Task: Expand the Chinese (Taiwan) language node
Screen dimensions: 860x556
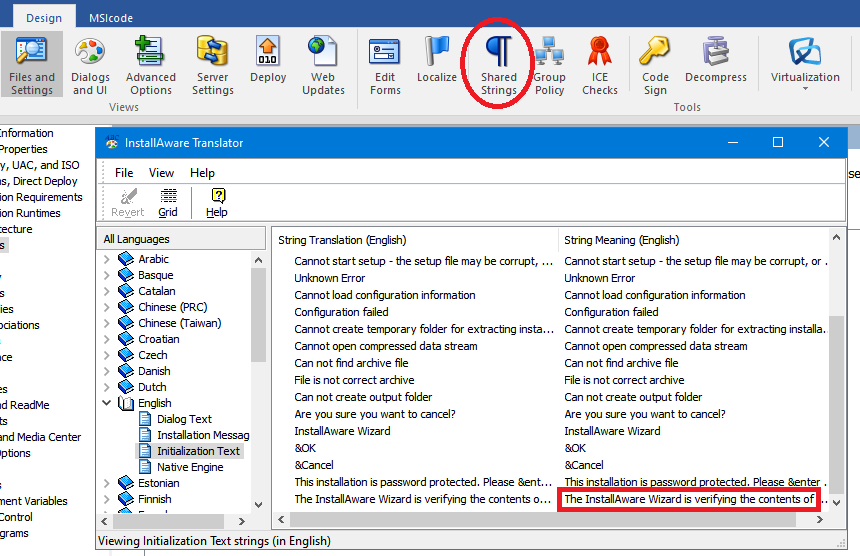Action: coord(107,323)
